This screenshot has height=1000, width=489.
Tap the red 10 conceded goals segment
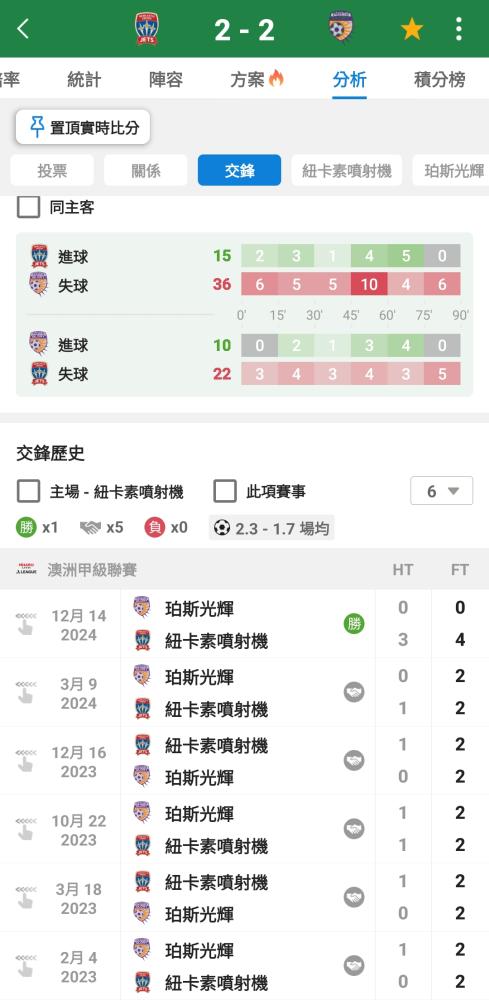tap(369, 284)
